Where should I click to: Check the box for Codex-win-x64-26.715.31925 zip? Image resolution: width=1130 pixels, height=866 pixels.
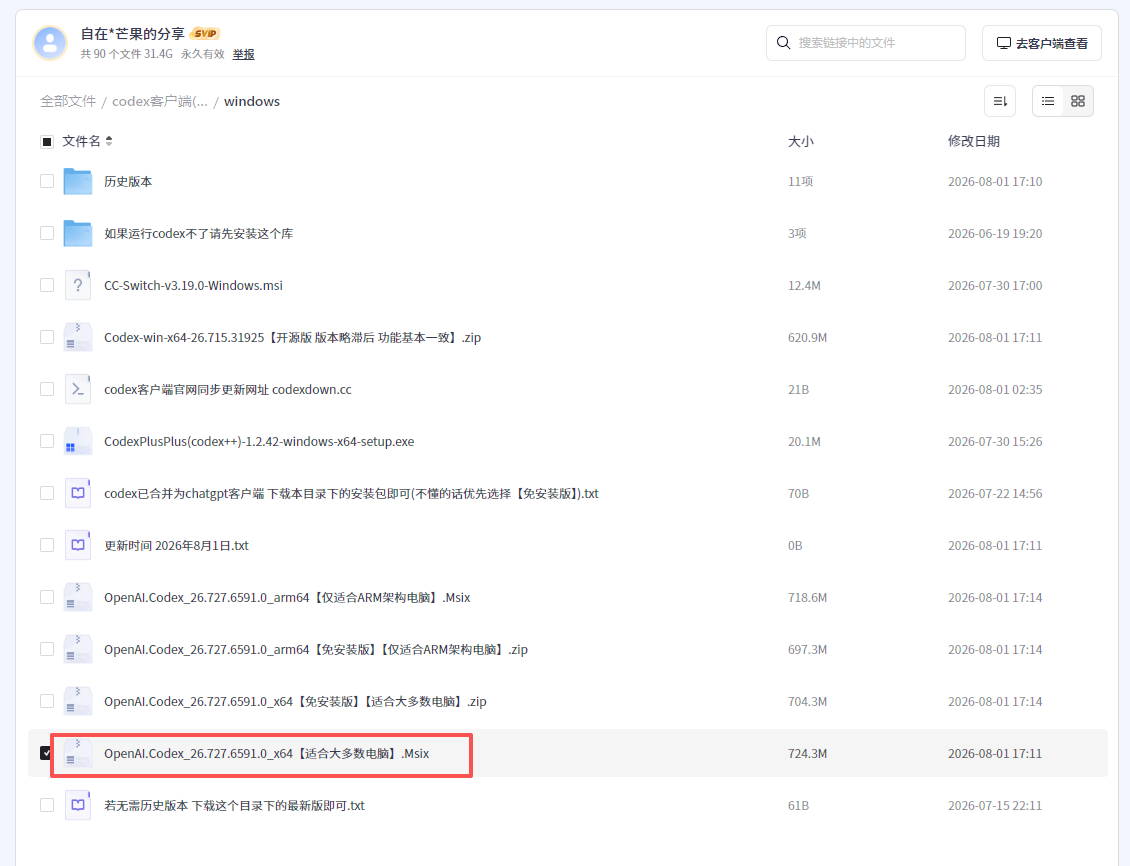tap(47, 337)
